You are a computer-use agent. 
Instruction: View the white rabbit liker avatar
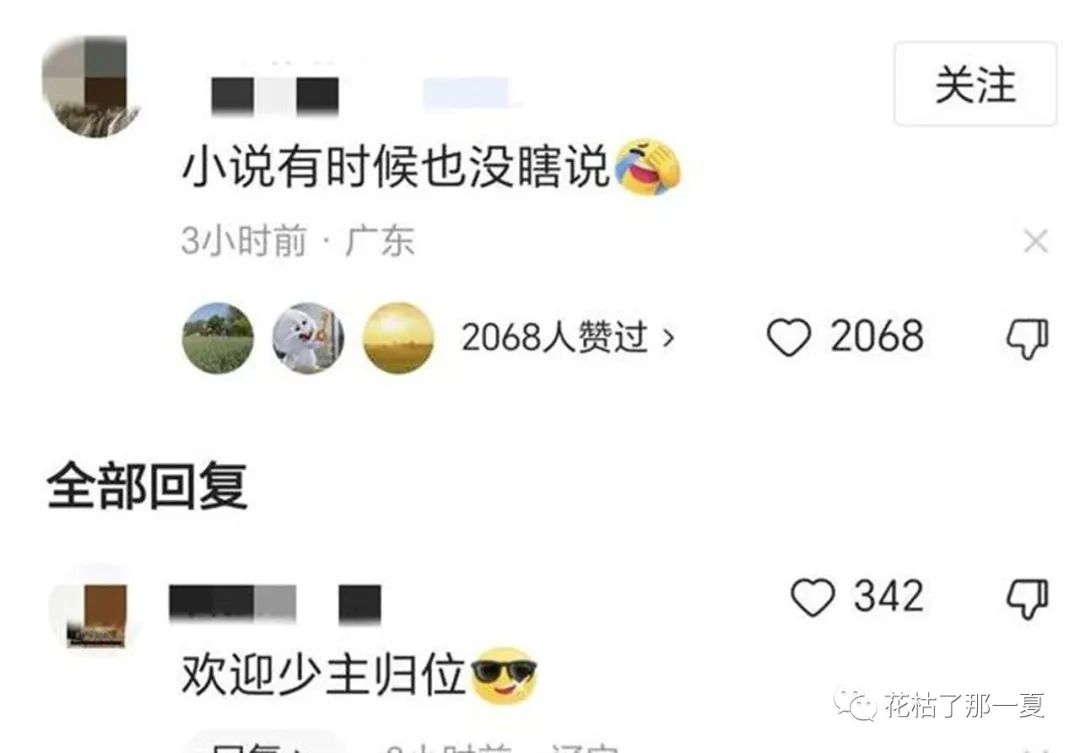click(308, 338)
